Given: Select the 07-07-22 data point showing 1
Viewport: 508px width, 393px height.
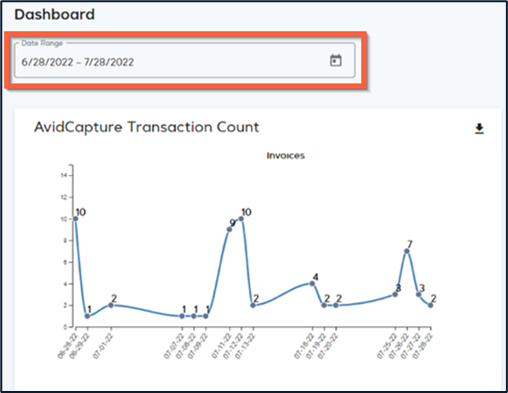Looking at the screenshot, I should [182, 316].
